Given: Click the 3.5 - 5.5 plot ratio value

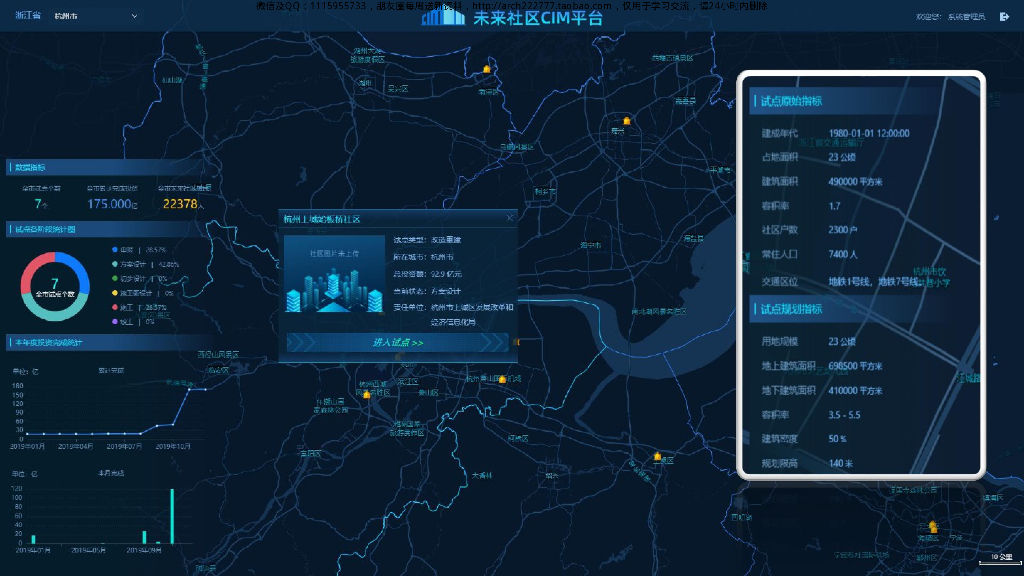Looking at the screenshot, I should (844, 414).
